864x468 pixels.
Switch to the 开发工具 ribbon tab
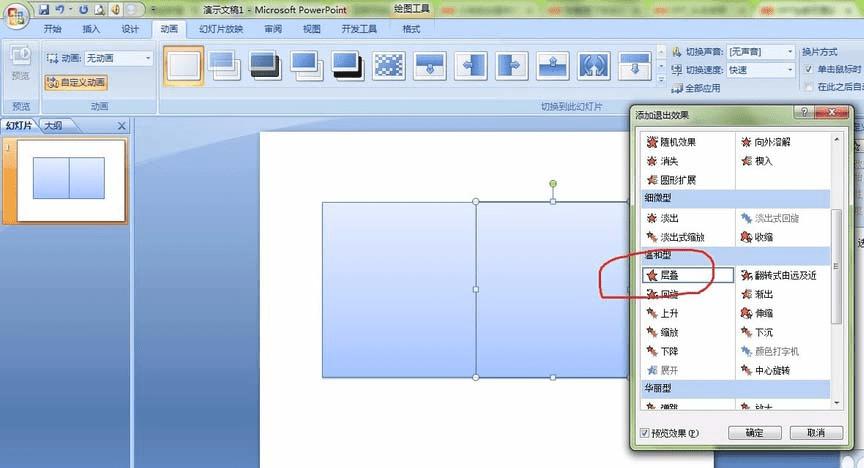(x=359, y=29)
